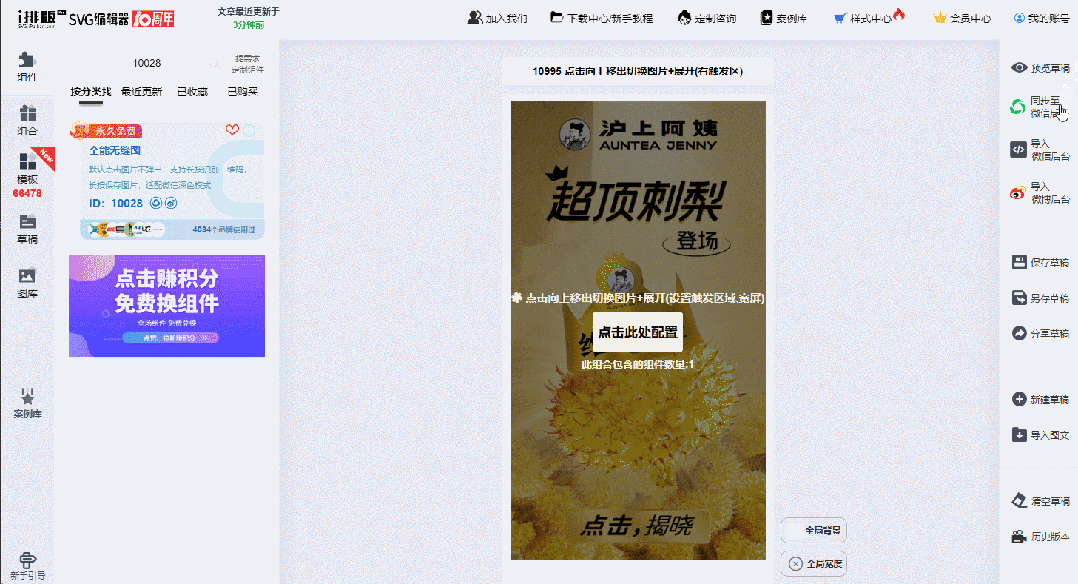Image resolution: width=1078 pixels, height=584 pixels.
Task: Click the 点击此处配置 configure button
Action: pyautogui.click(x=638, y=332)
